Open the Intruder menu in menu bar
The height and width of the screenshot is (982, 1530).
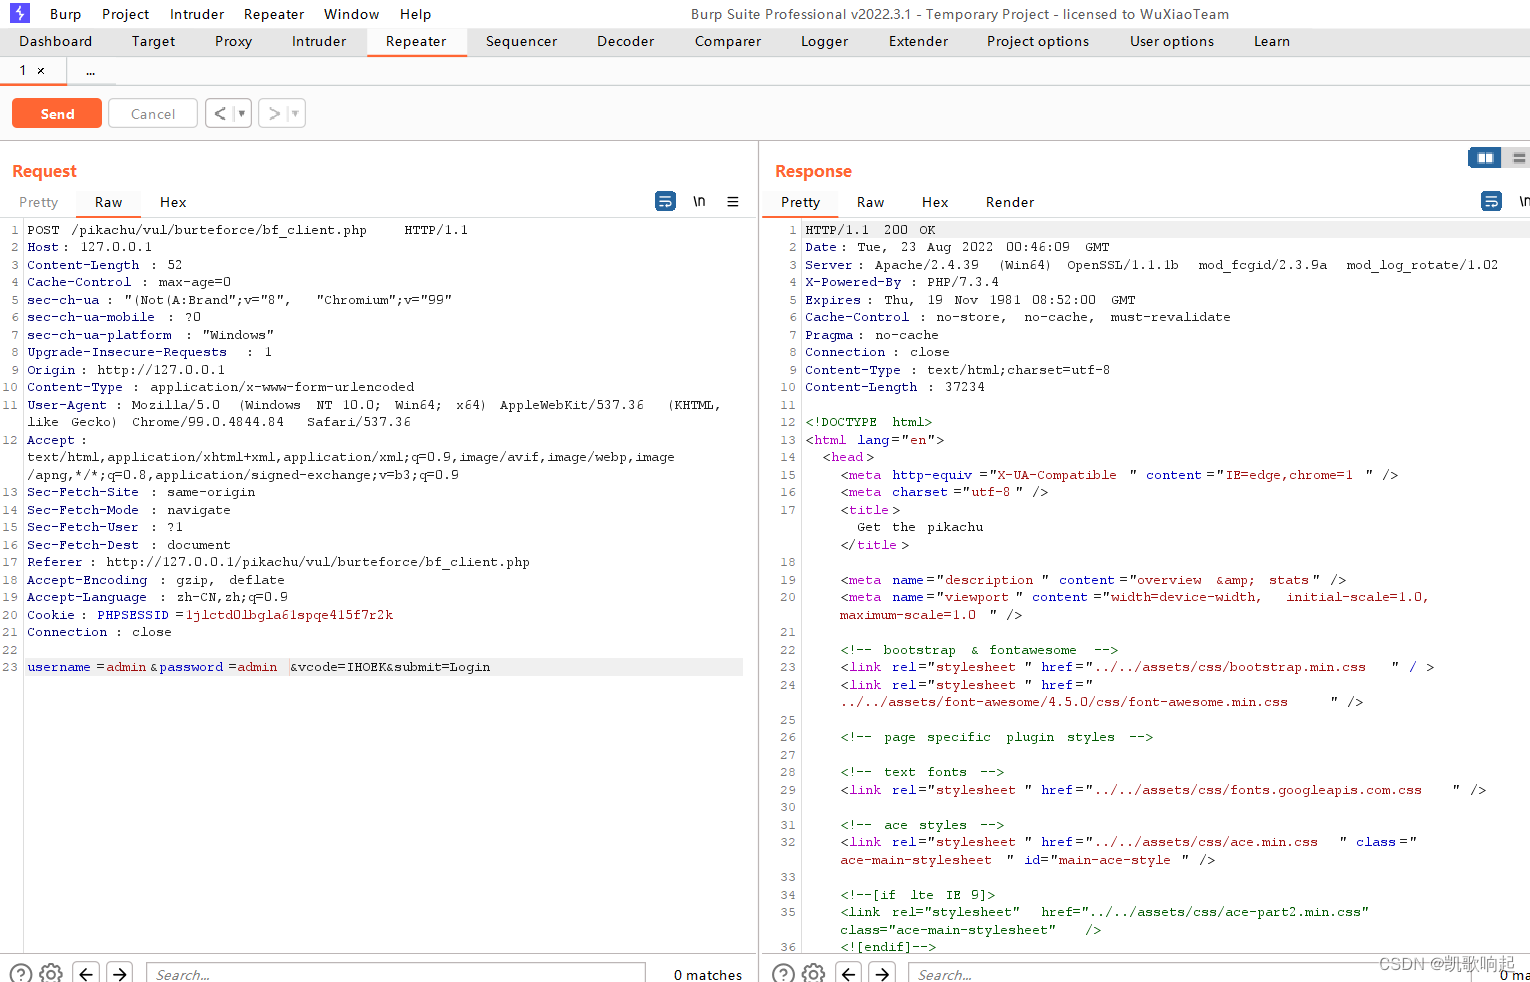pyautogui.click(x=197, y=14)
